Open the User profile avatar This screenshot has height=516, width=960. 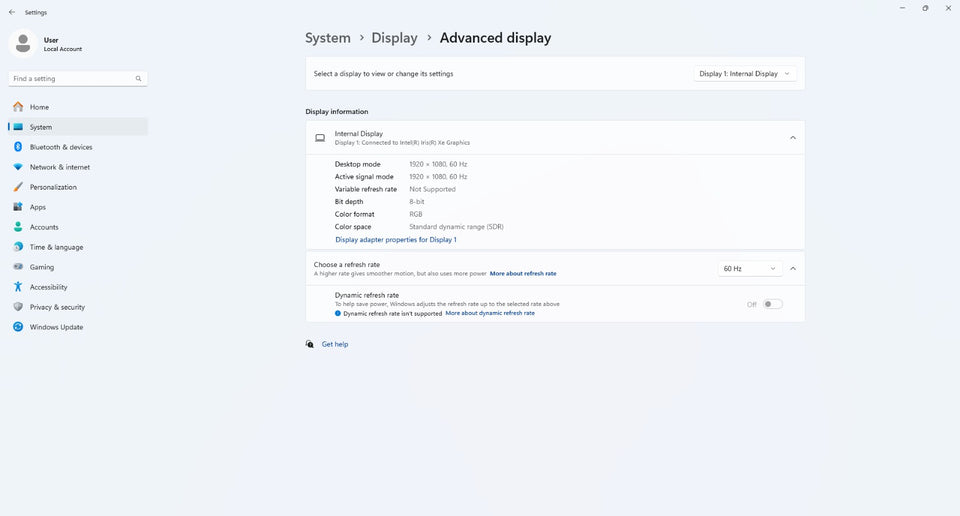point(23,43)
